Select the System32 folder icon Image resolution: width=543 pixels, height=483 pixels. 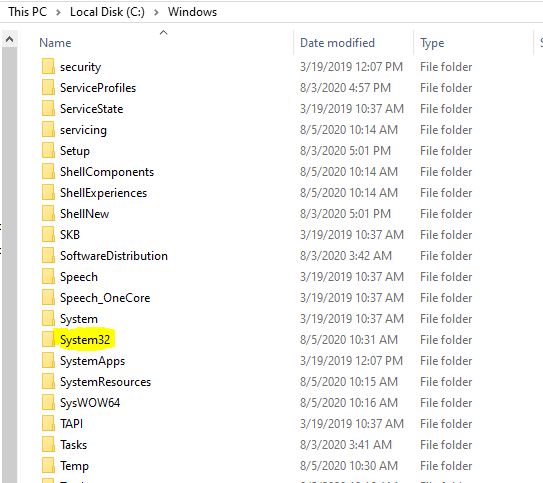48,340
